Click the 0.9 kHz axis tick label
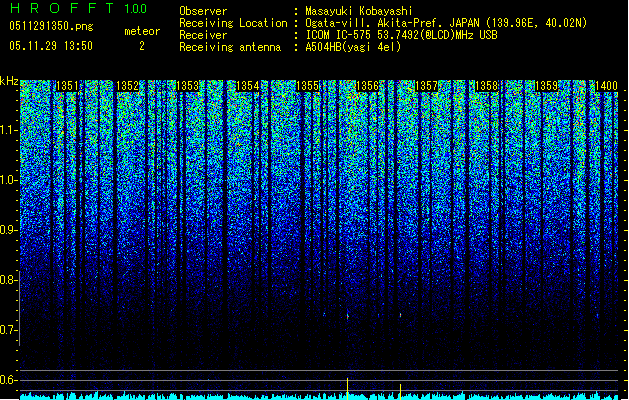The width and height of the screenshot is (629, 400). [x=8, y=230]
